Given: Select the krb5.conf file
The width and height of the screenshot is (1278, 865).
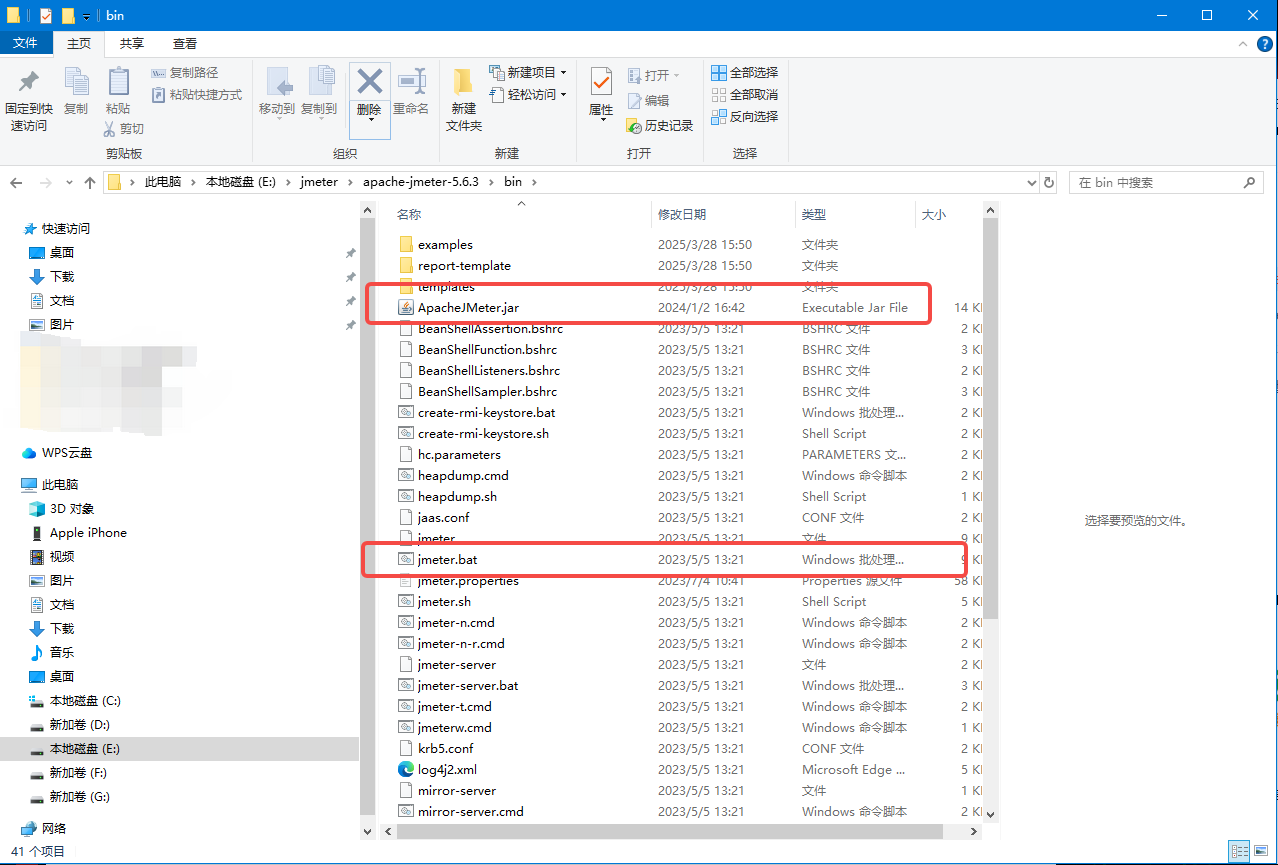Looking at the screenshot, I should click(x=445, y=749).
